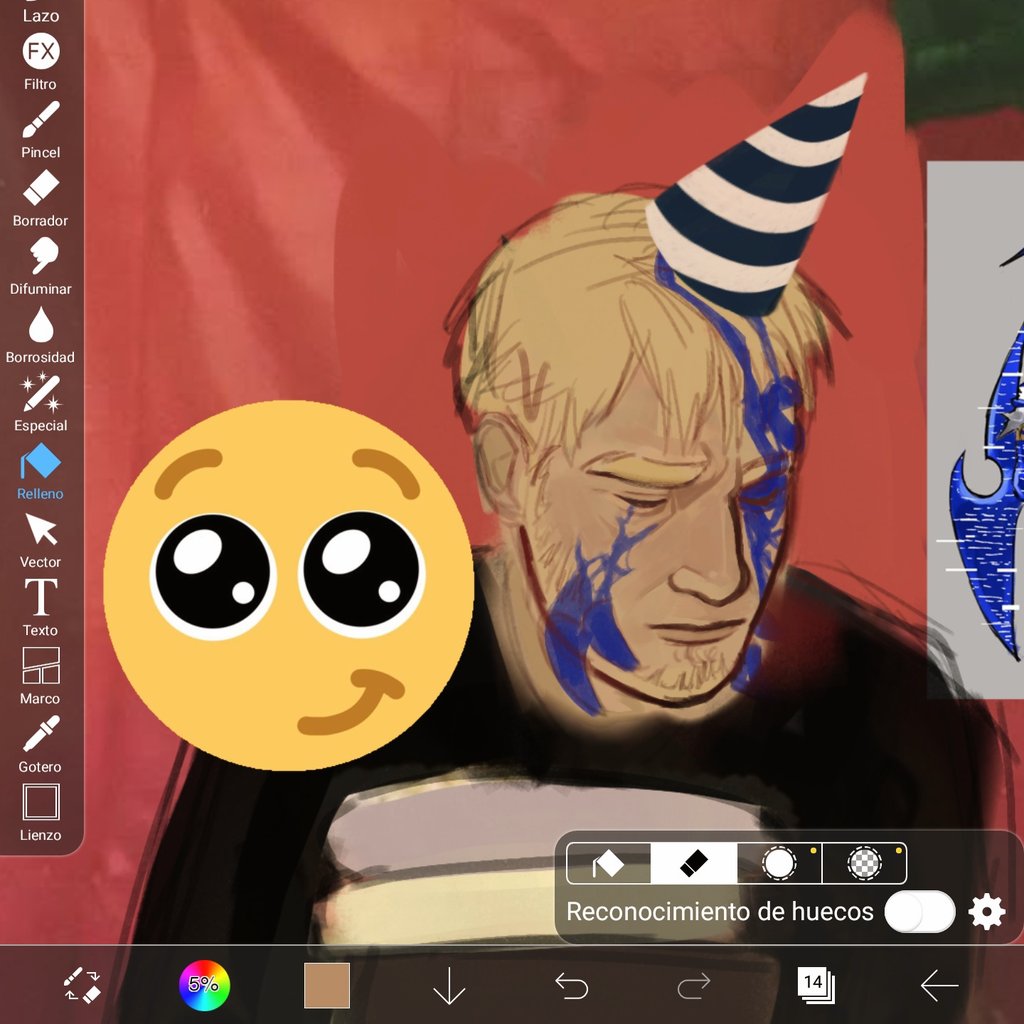Open the Filtro FX tool
The width and height of the screenshot is (1024, 1024).
click(40, 63)
